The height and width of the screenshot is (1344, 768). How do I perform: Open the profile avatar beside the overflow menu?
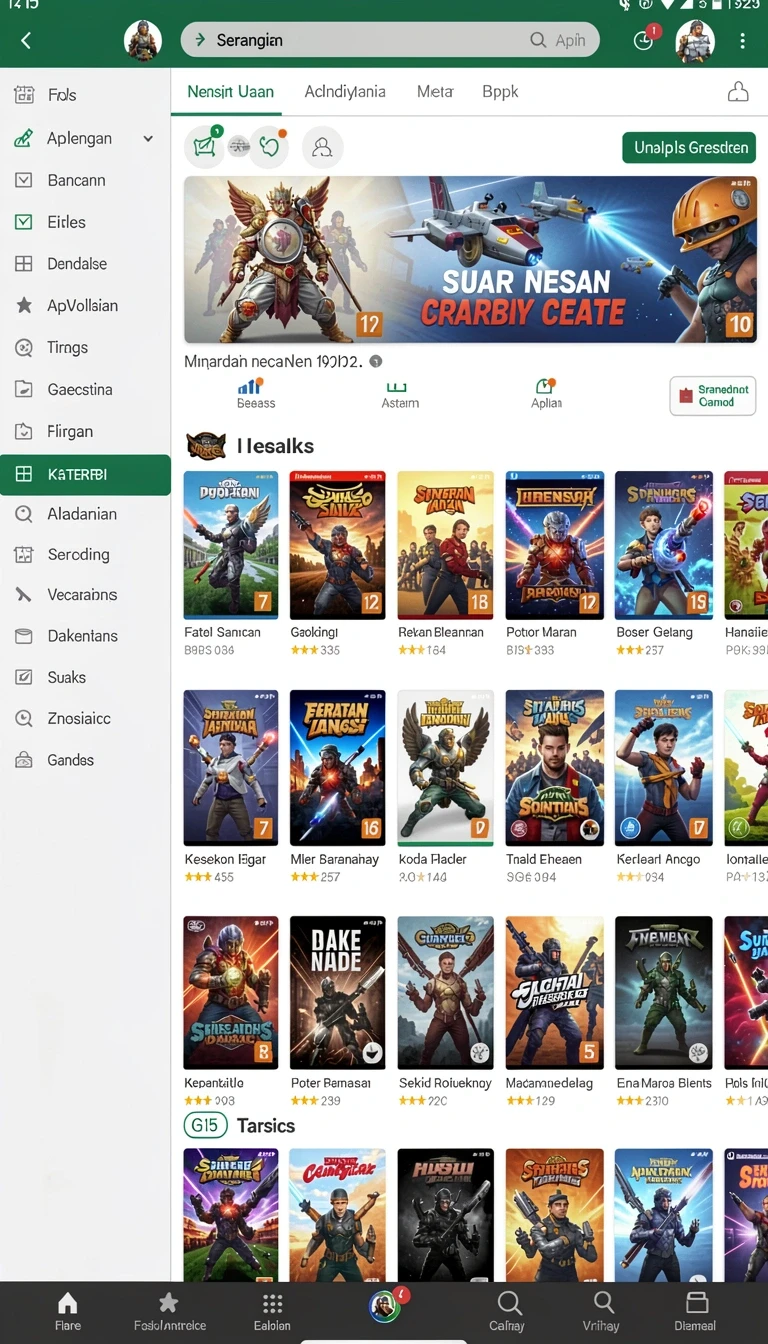point(695,41)
